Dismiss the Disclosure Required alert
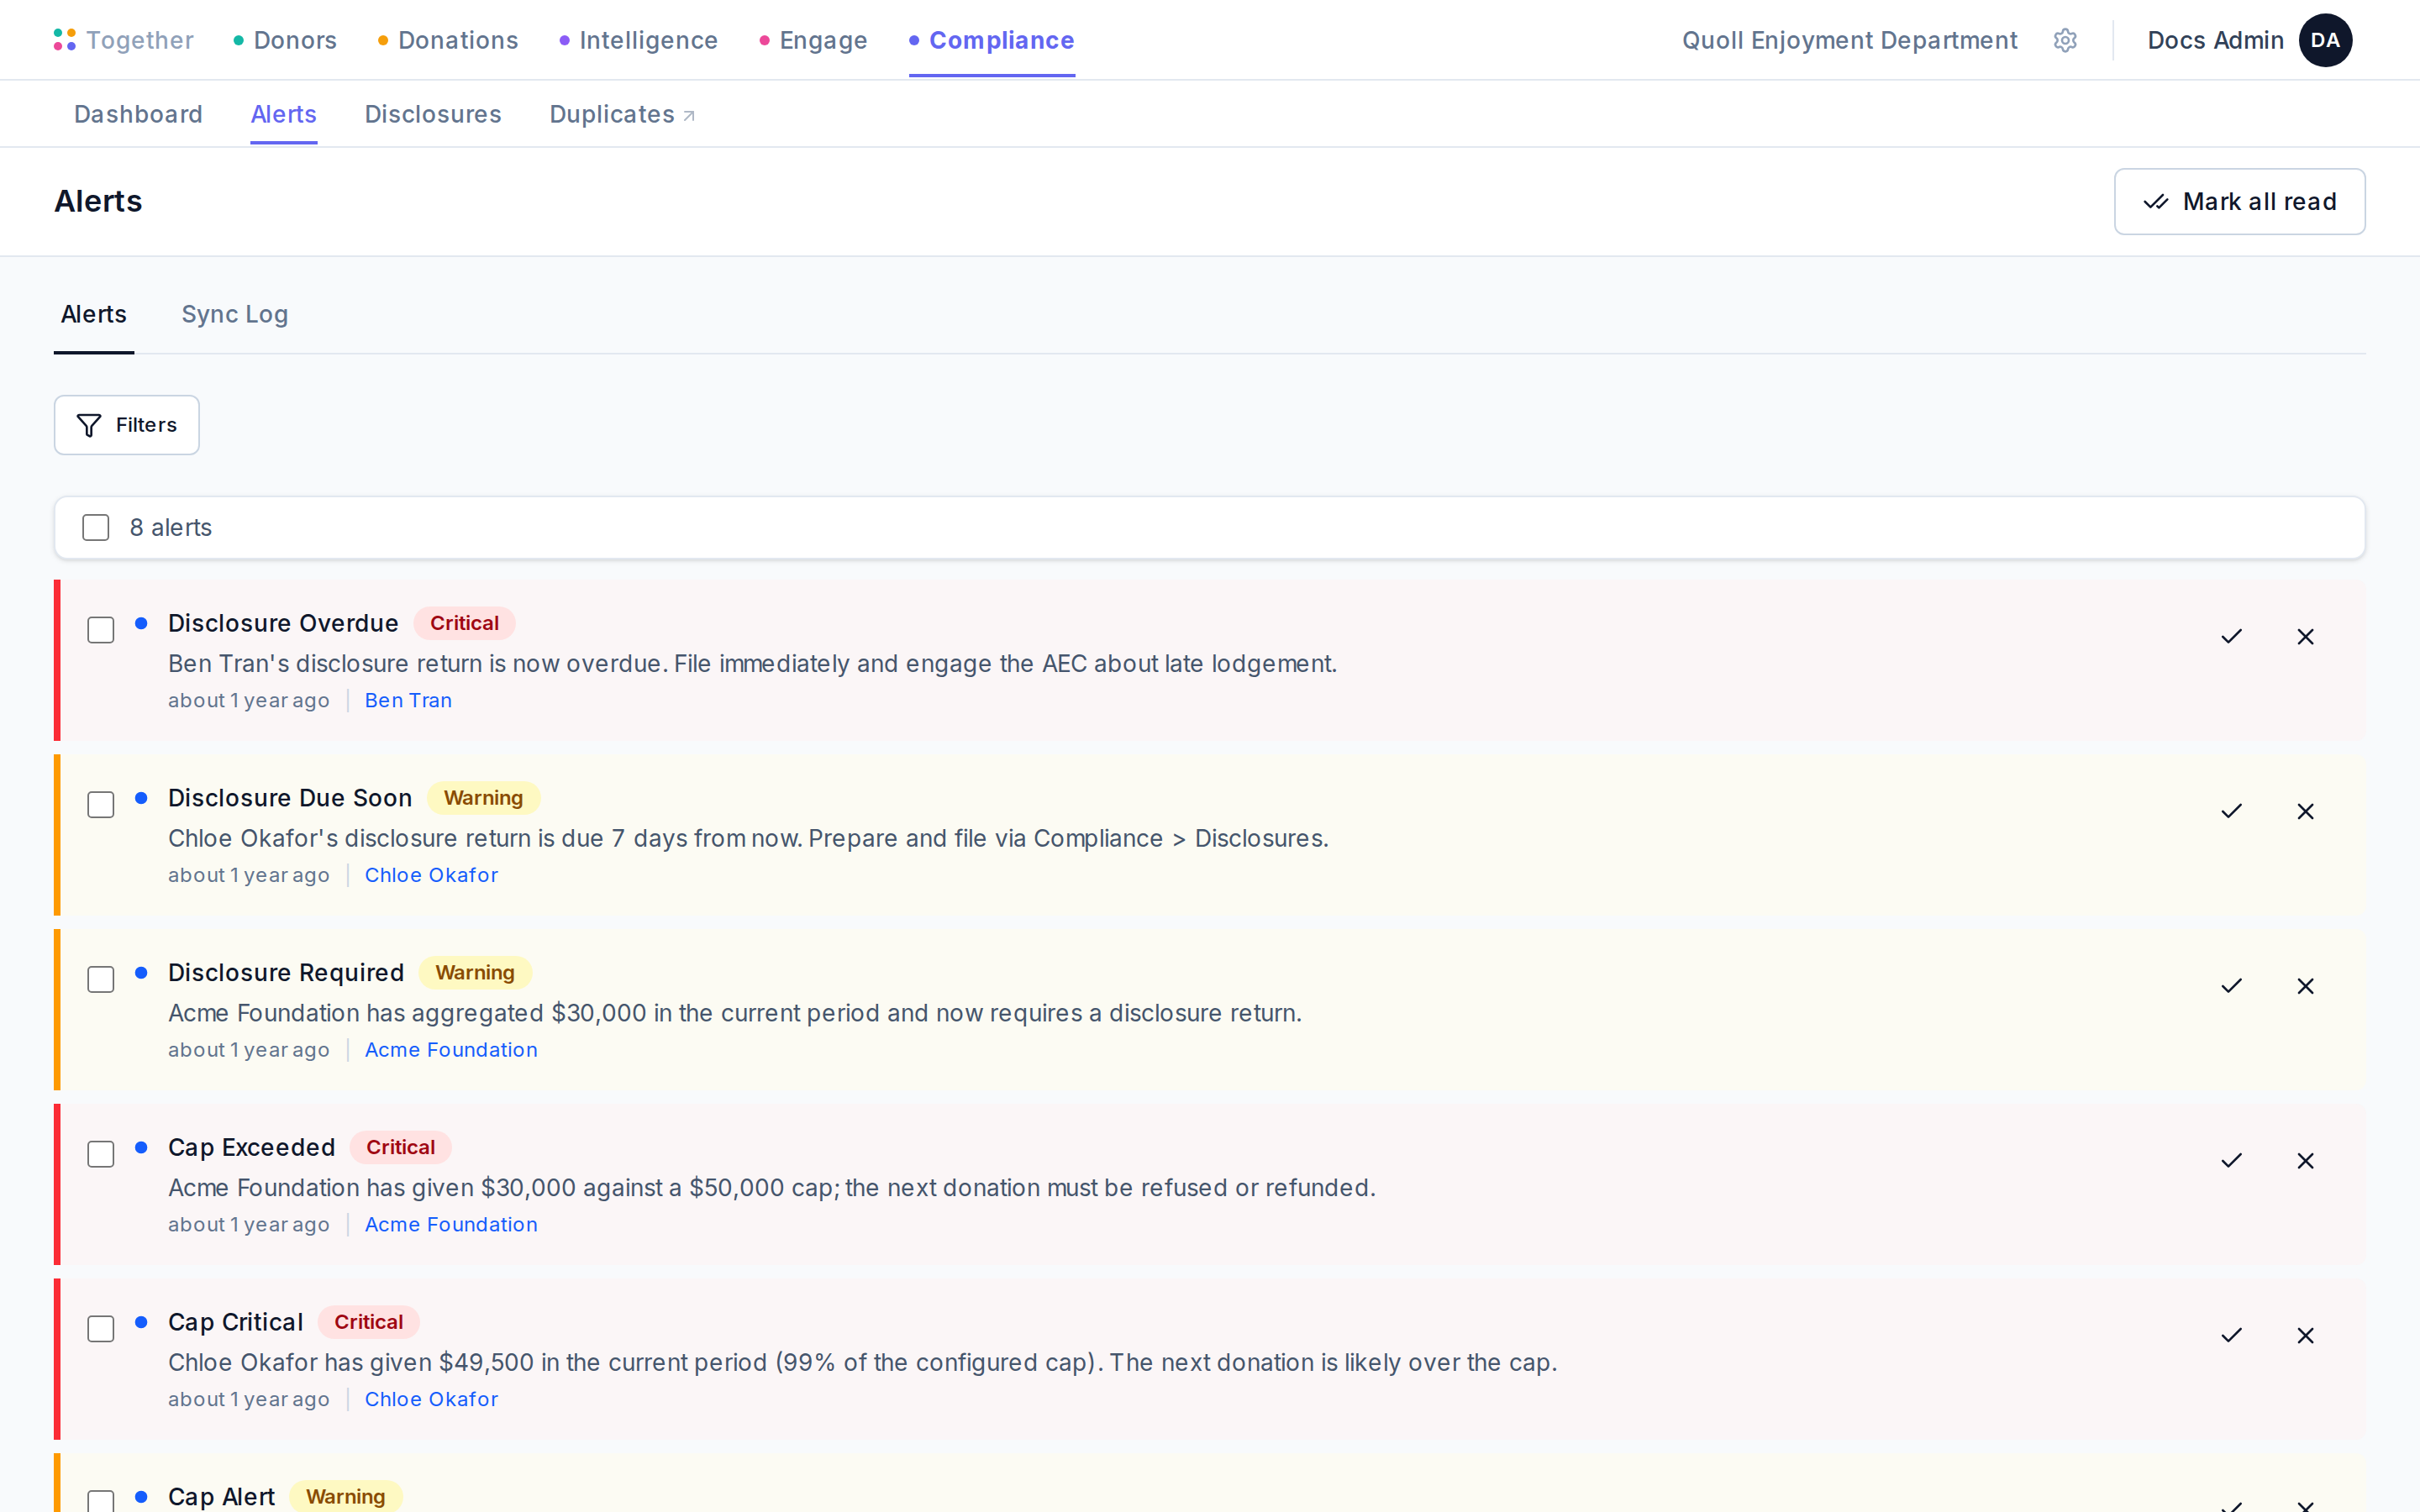Image resolution: width=2420 pixels, height=1512 pixels. tap(2305, 986)
